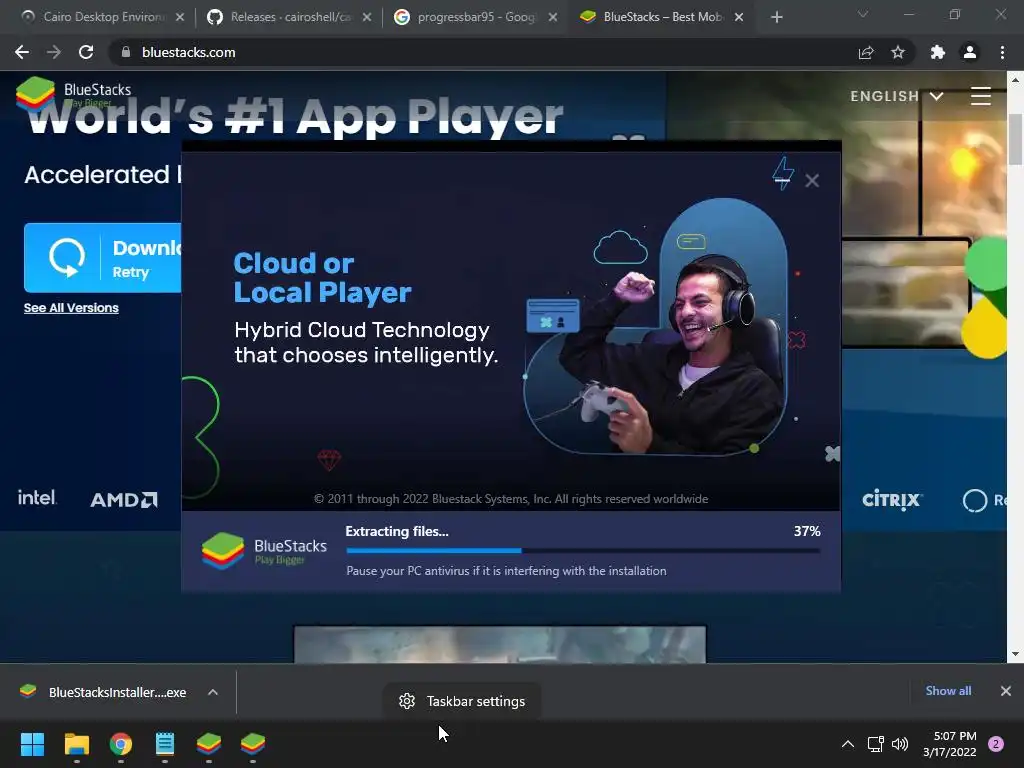Open the Chrome profile avatar
The image size is (1024, 768).
970,52
